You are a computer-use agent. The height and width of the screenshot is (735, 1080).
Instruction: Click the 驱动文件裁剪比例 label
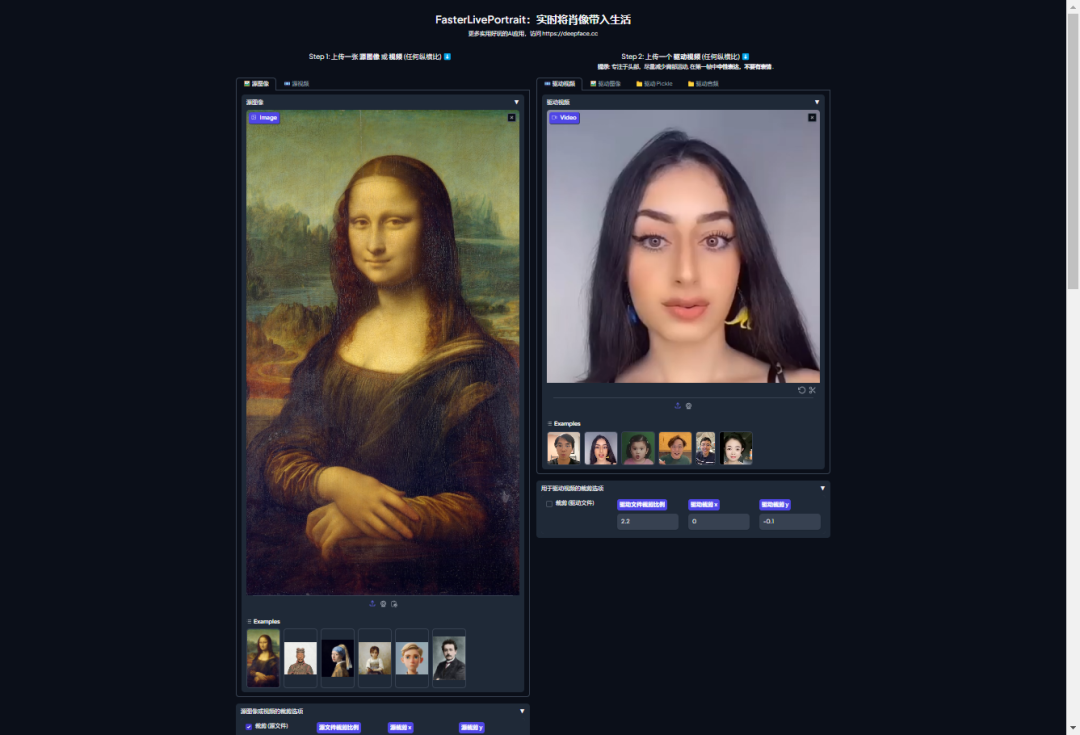pyautogui.click(x=642, y=505)
